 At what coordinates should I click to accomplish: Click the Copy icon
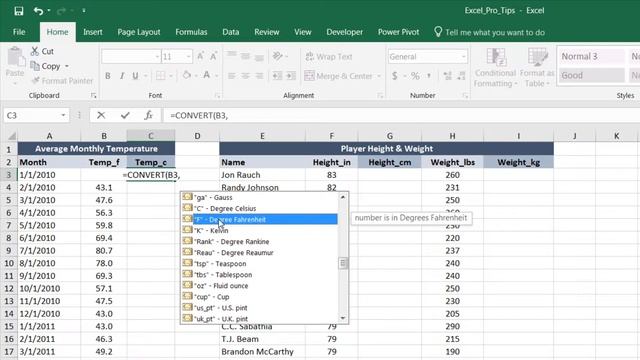35,66
